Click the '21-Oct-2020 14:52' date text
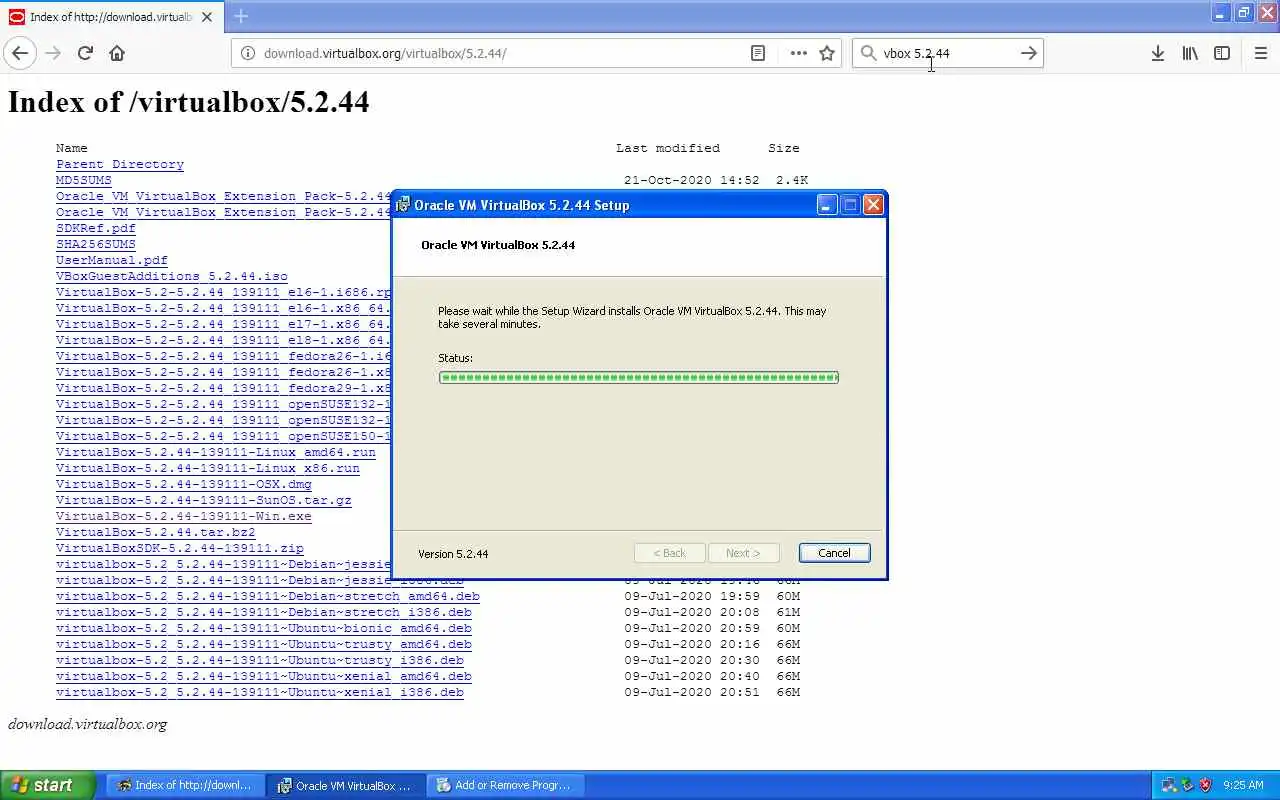This screenshot has width=1280, height=800. (x=692, y=180)
